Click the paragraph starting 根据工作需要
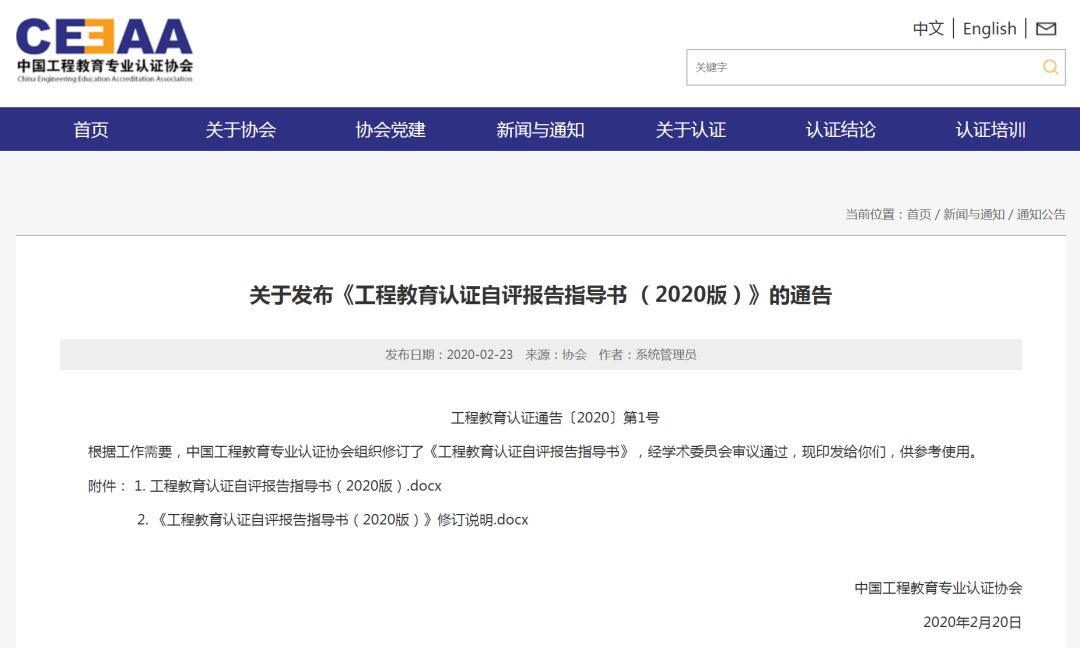 [x=532, y=452]
